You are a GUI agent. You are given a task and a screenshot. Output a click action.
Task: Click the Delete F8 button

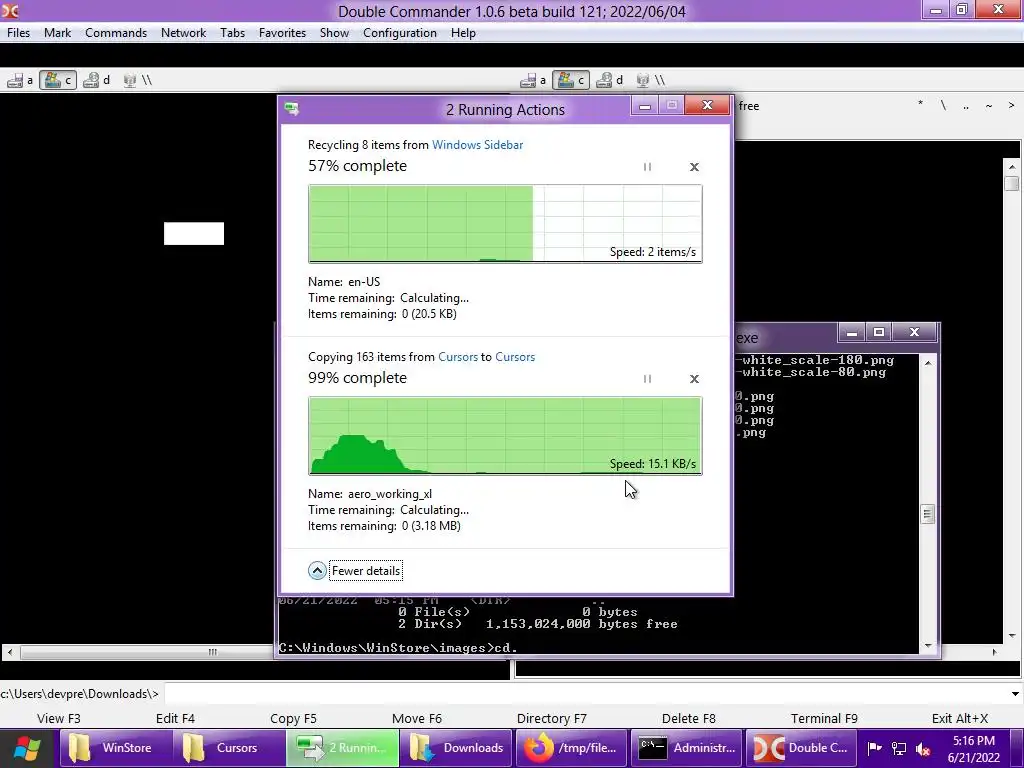pyautogui.click(x=688, y=718)
